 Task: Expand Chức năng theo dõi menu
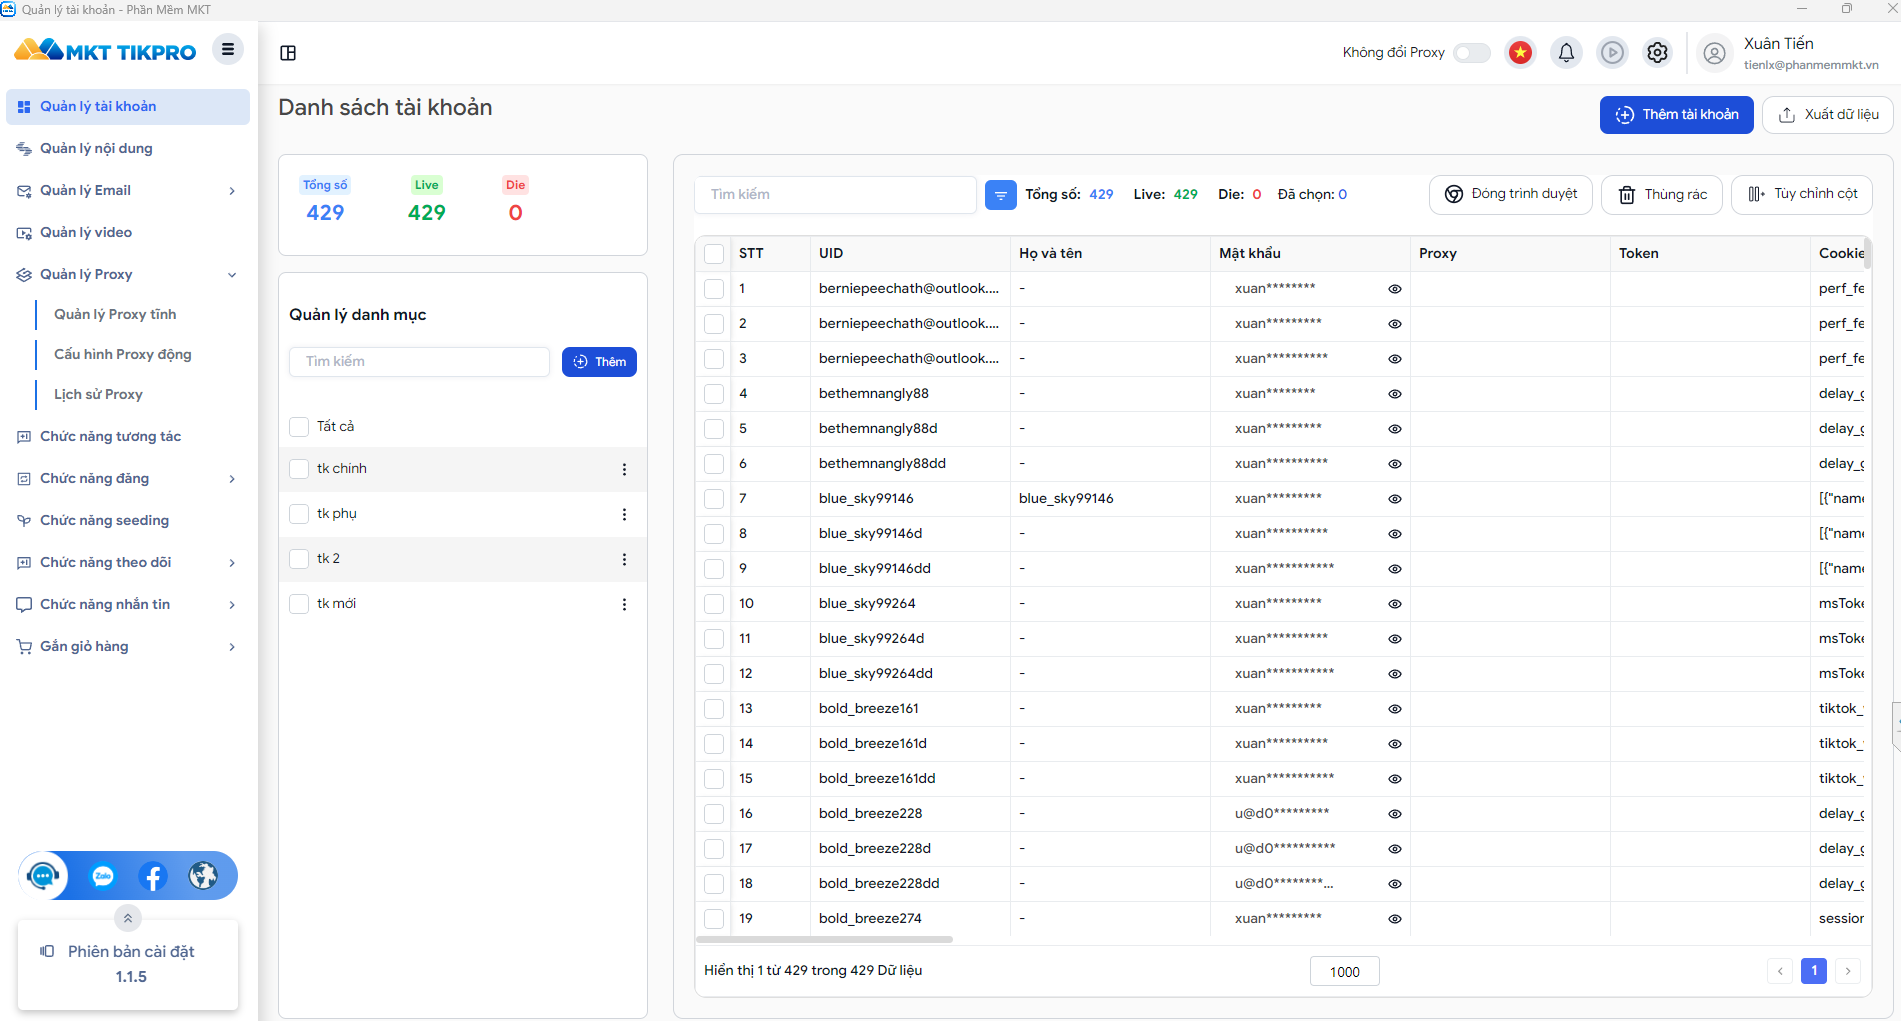232,563
